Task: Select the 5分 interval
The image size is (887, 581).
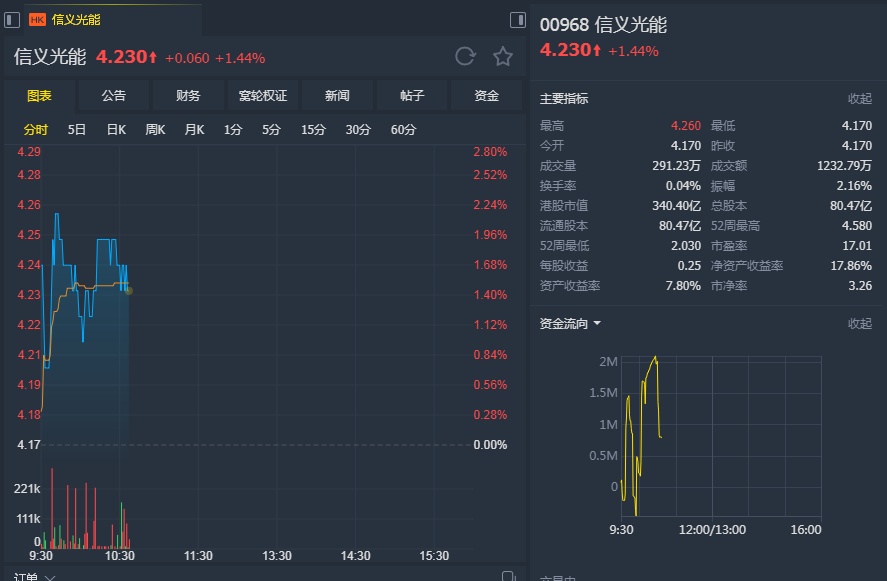Action: pyautogui.click(x=271, y=130)
